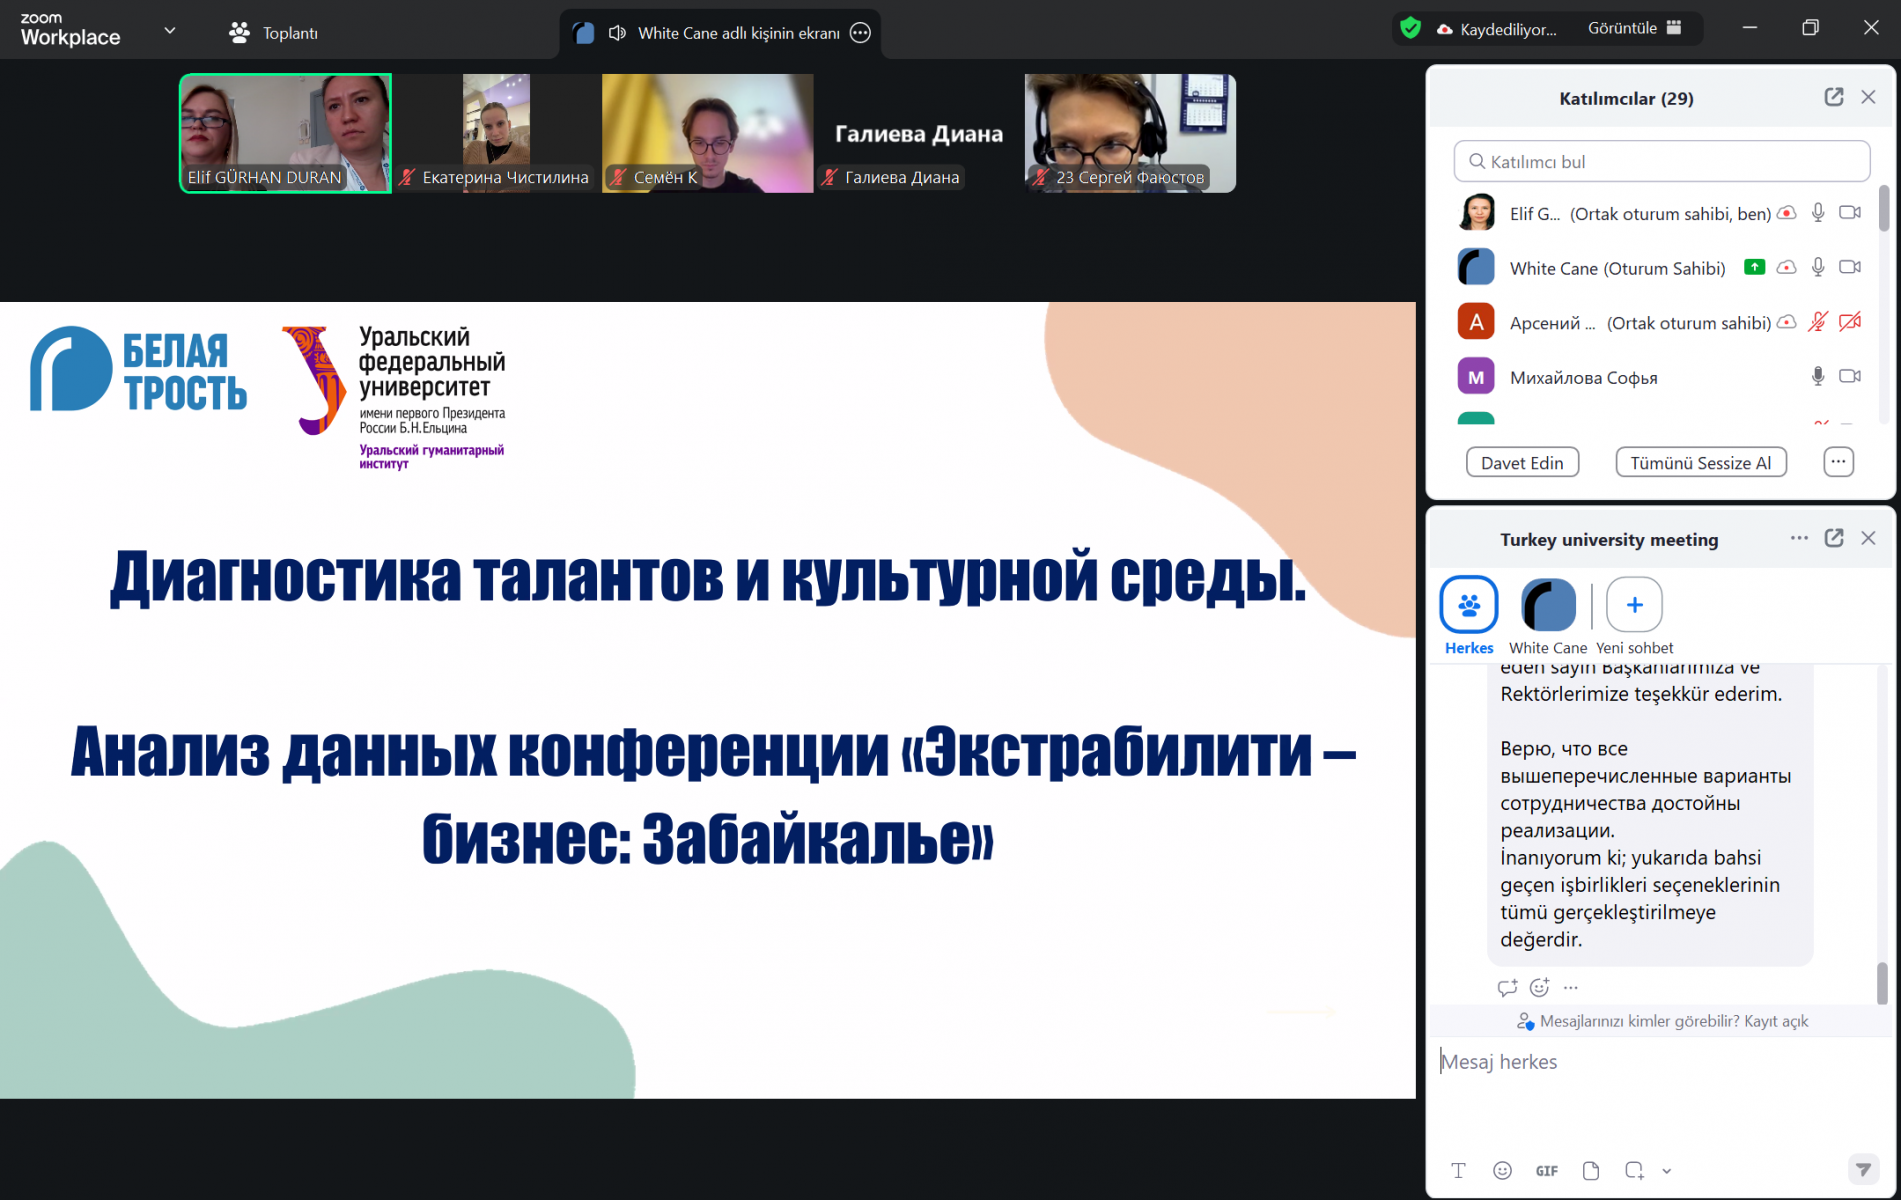
Task: Click the Davet Edin button
Action: [1521, 463]
